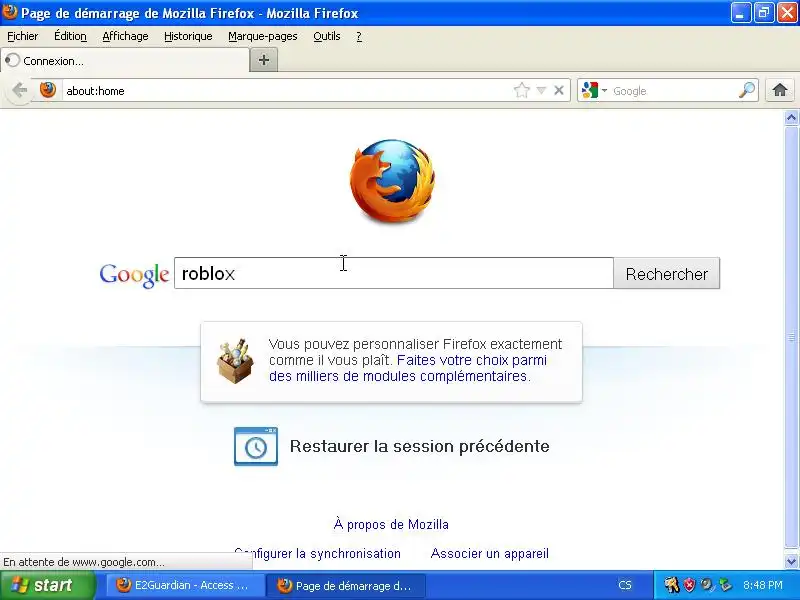Click the first system tray icon
This screenshot has height=600, width=800.
671,585
